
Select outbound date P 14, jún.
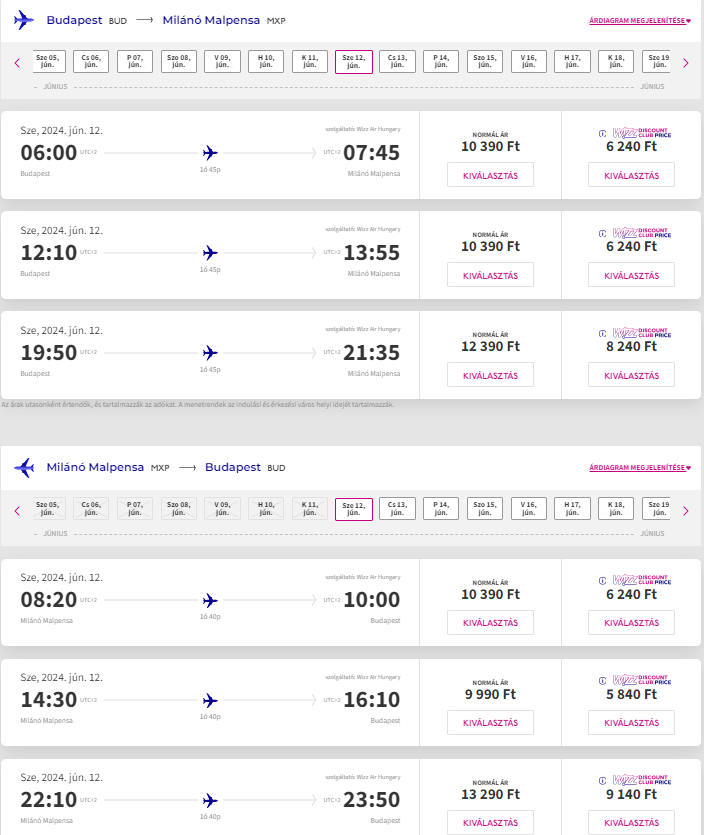point(441,61)
